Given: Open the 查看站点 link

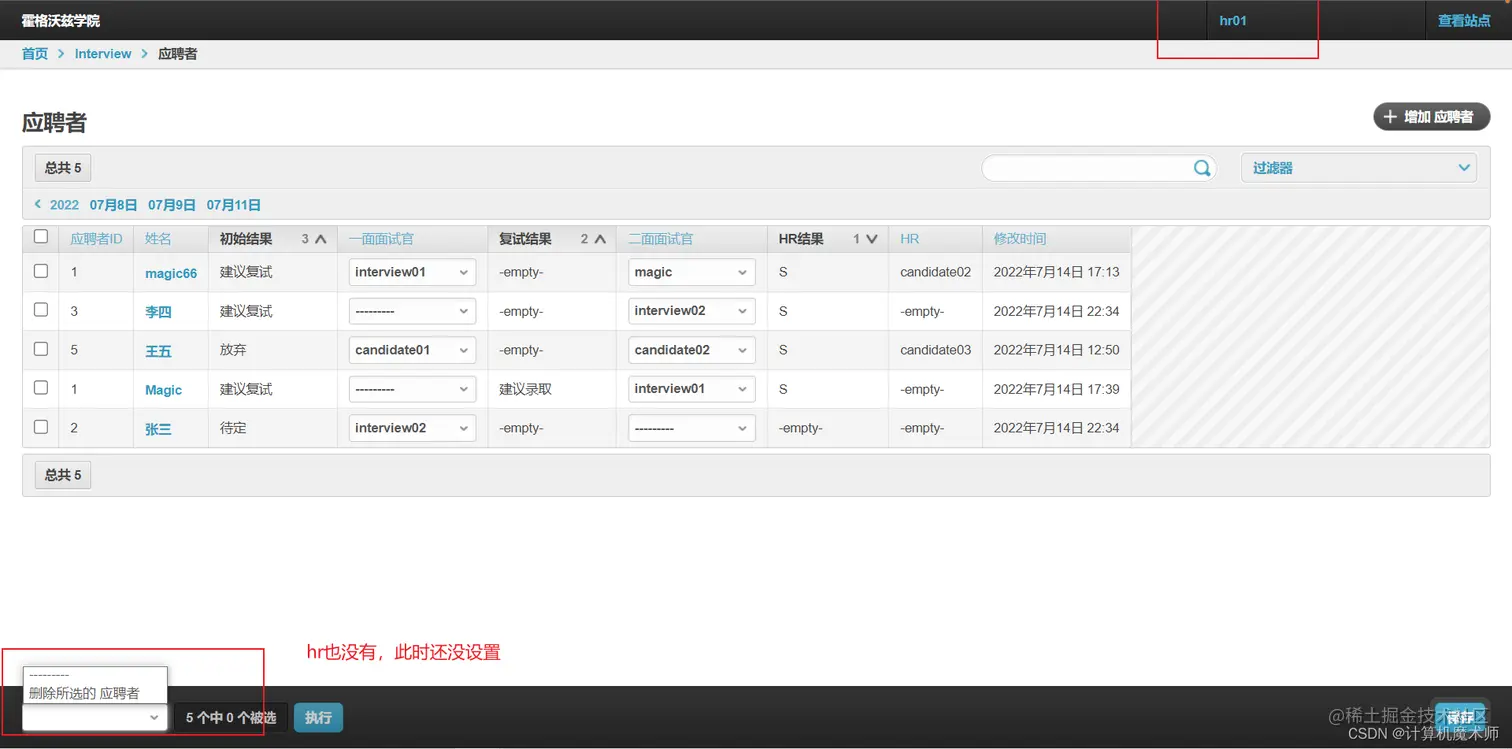Looking at the screenshot, I should coord(1464,20).
